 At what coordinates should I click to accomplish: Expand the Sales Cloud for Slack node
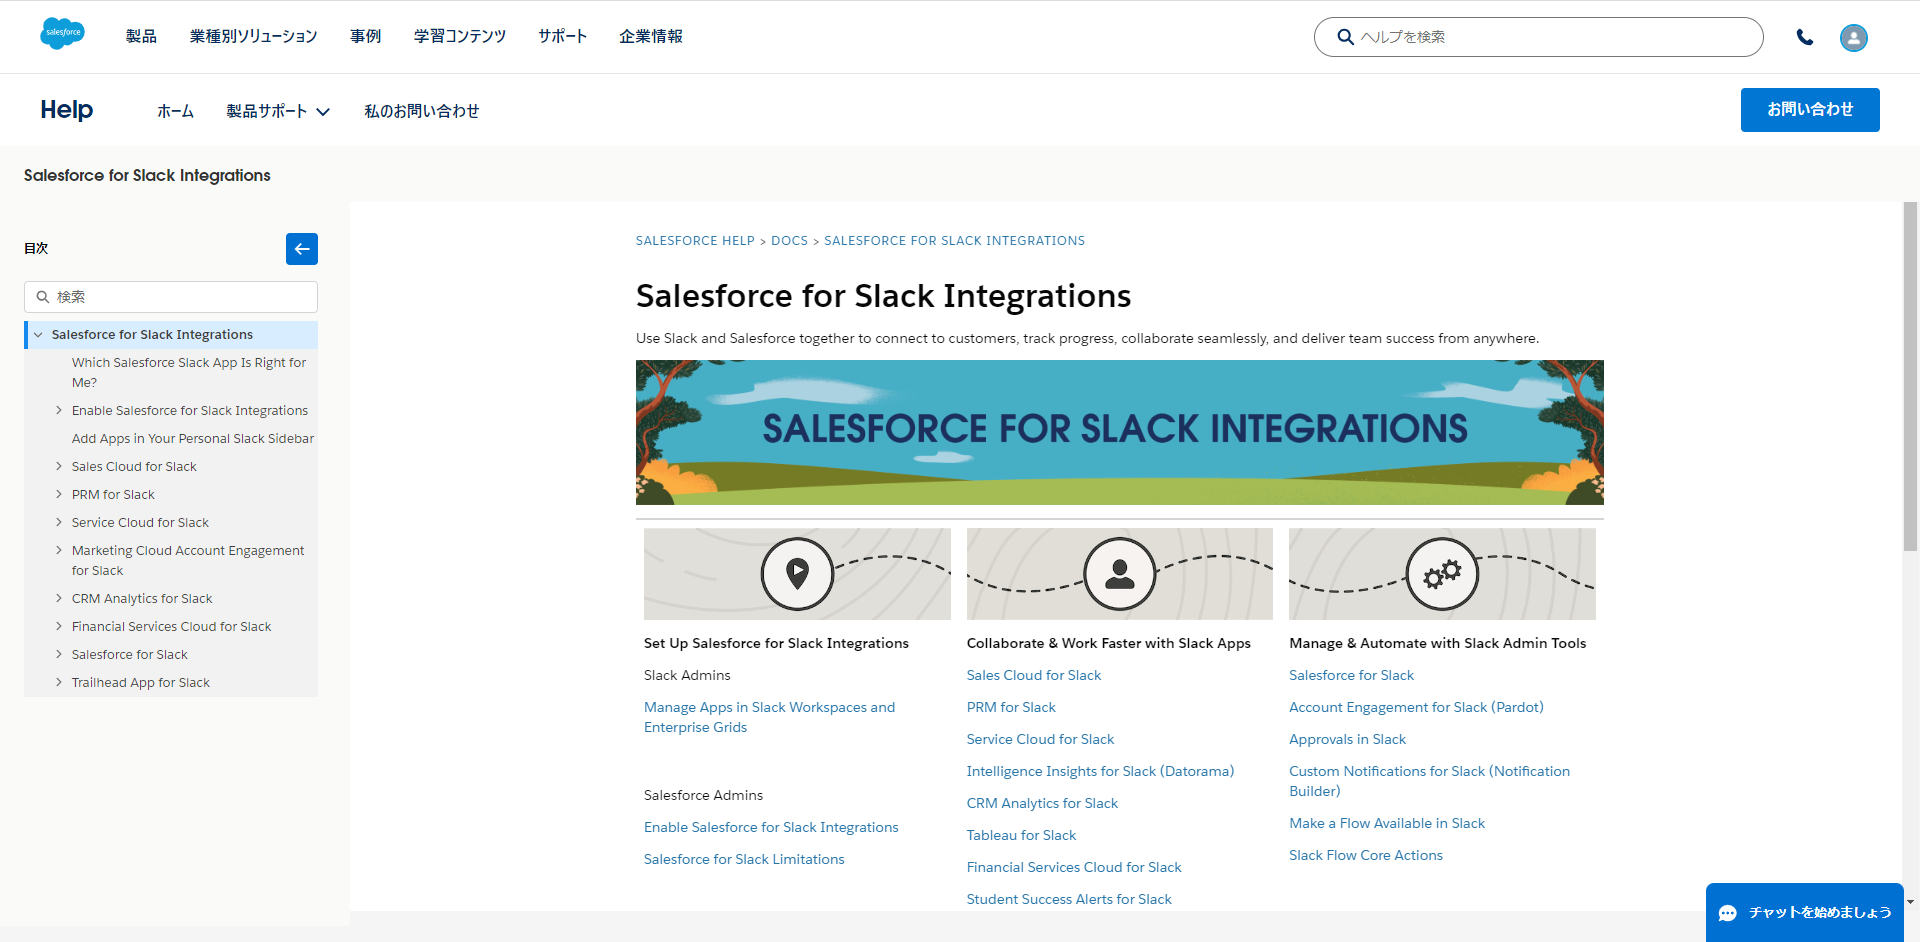58,467
